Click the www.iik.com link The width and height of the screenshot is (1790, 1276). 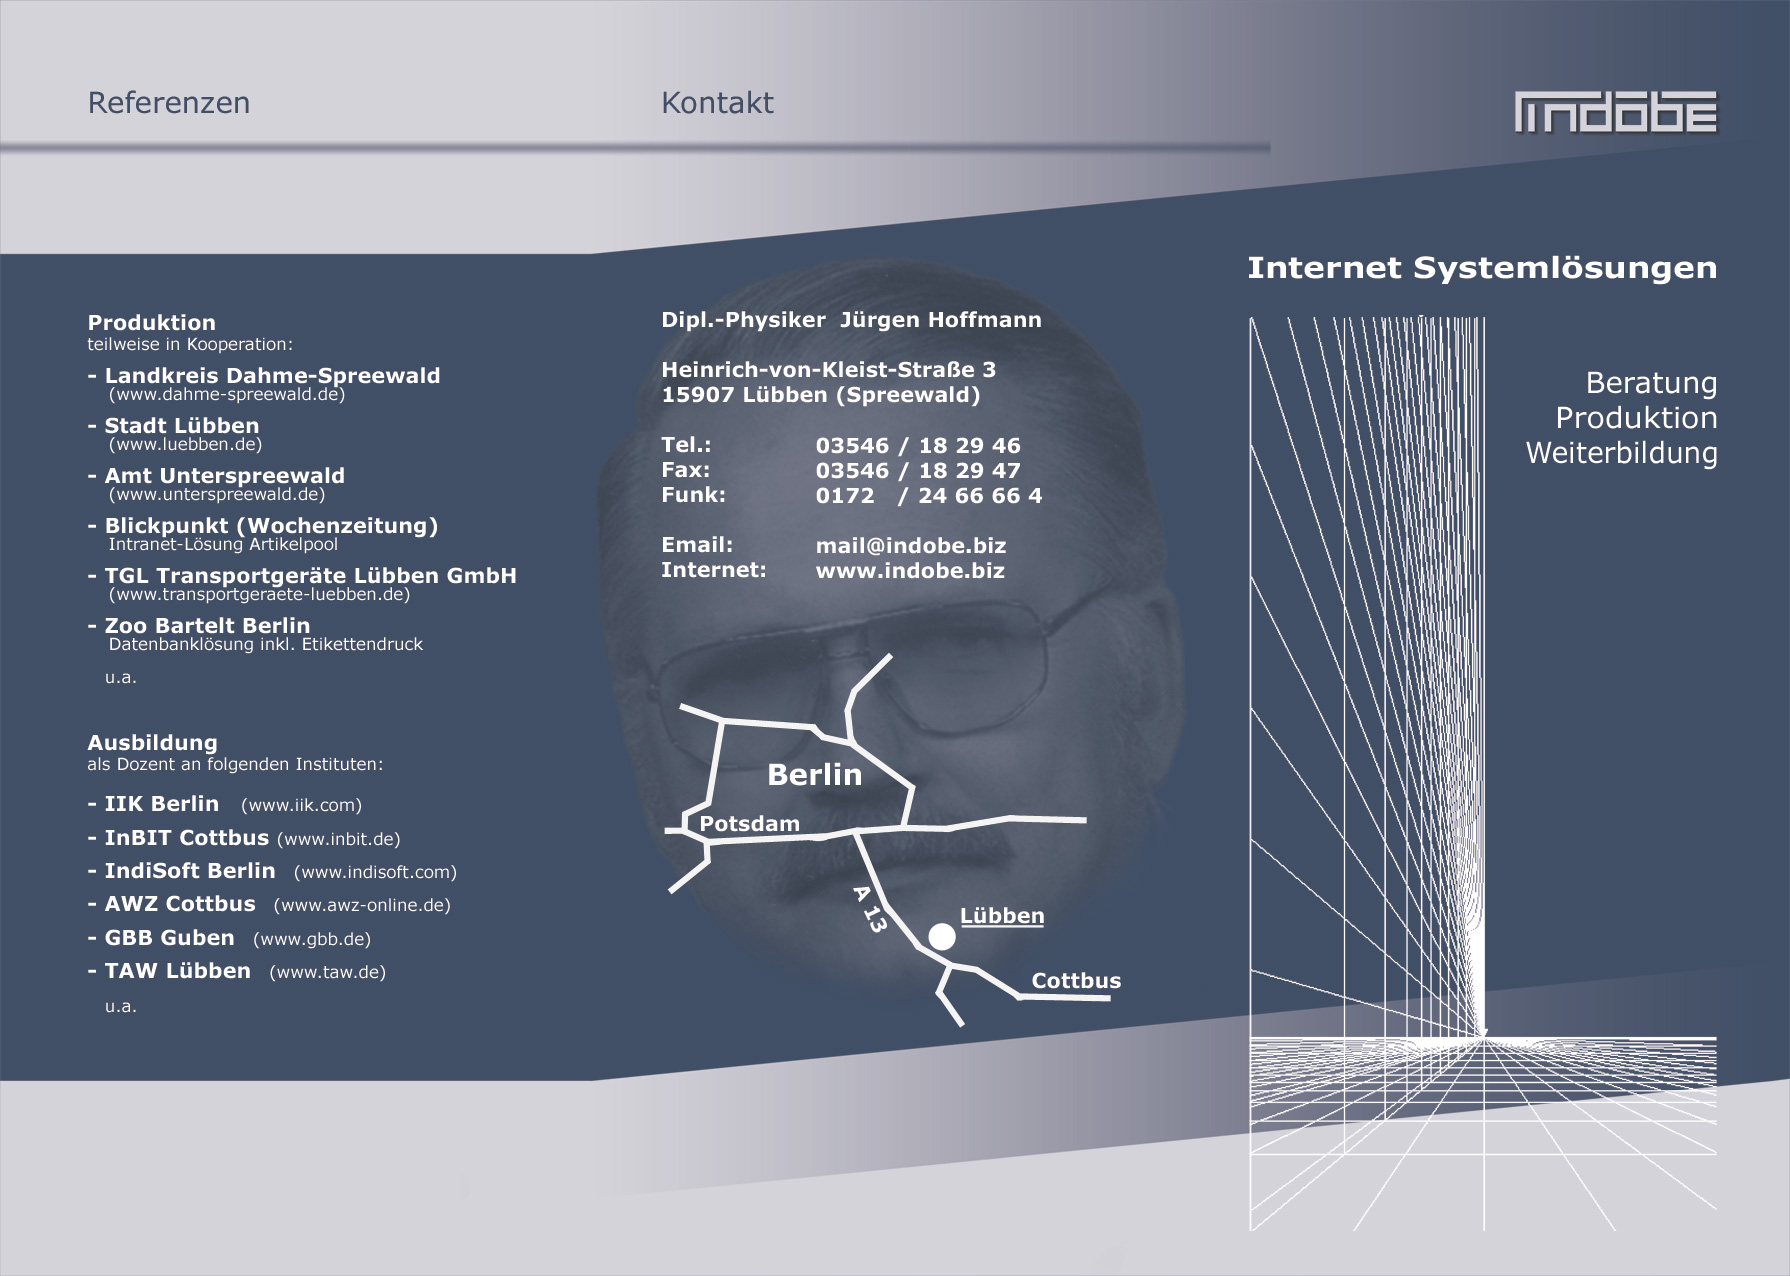pos(301,806)
